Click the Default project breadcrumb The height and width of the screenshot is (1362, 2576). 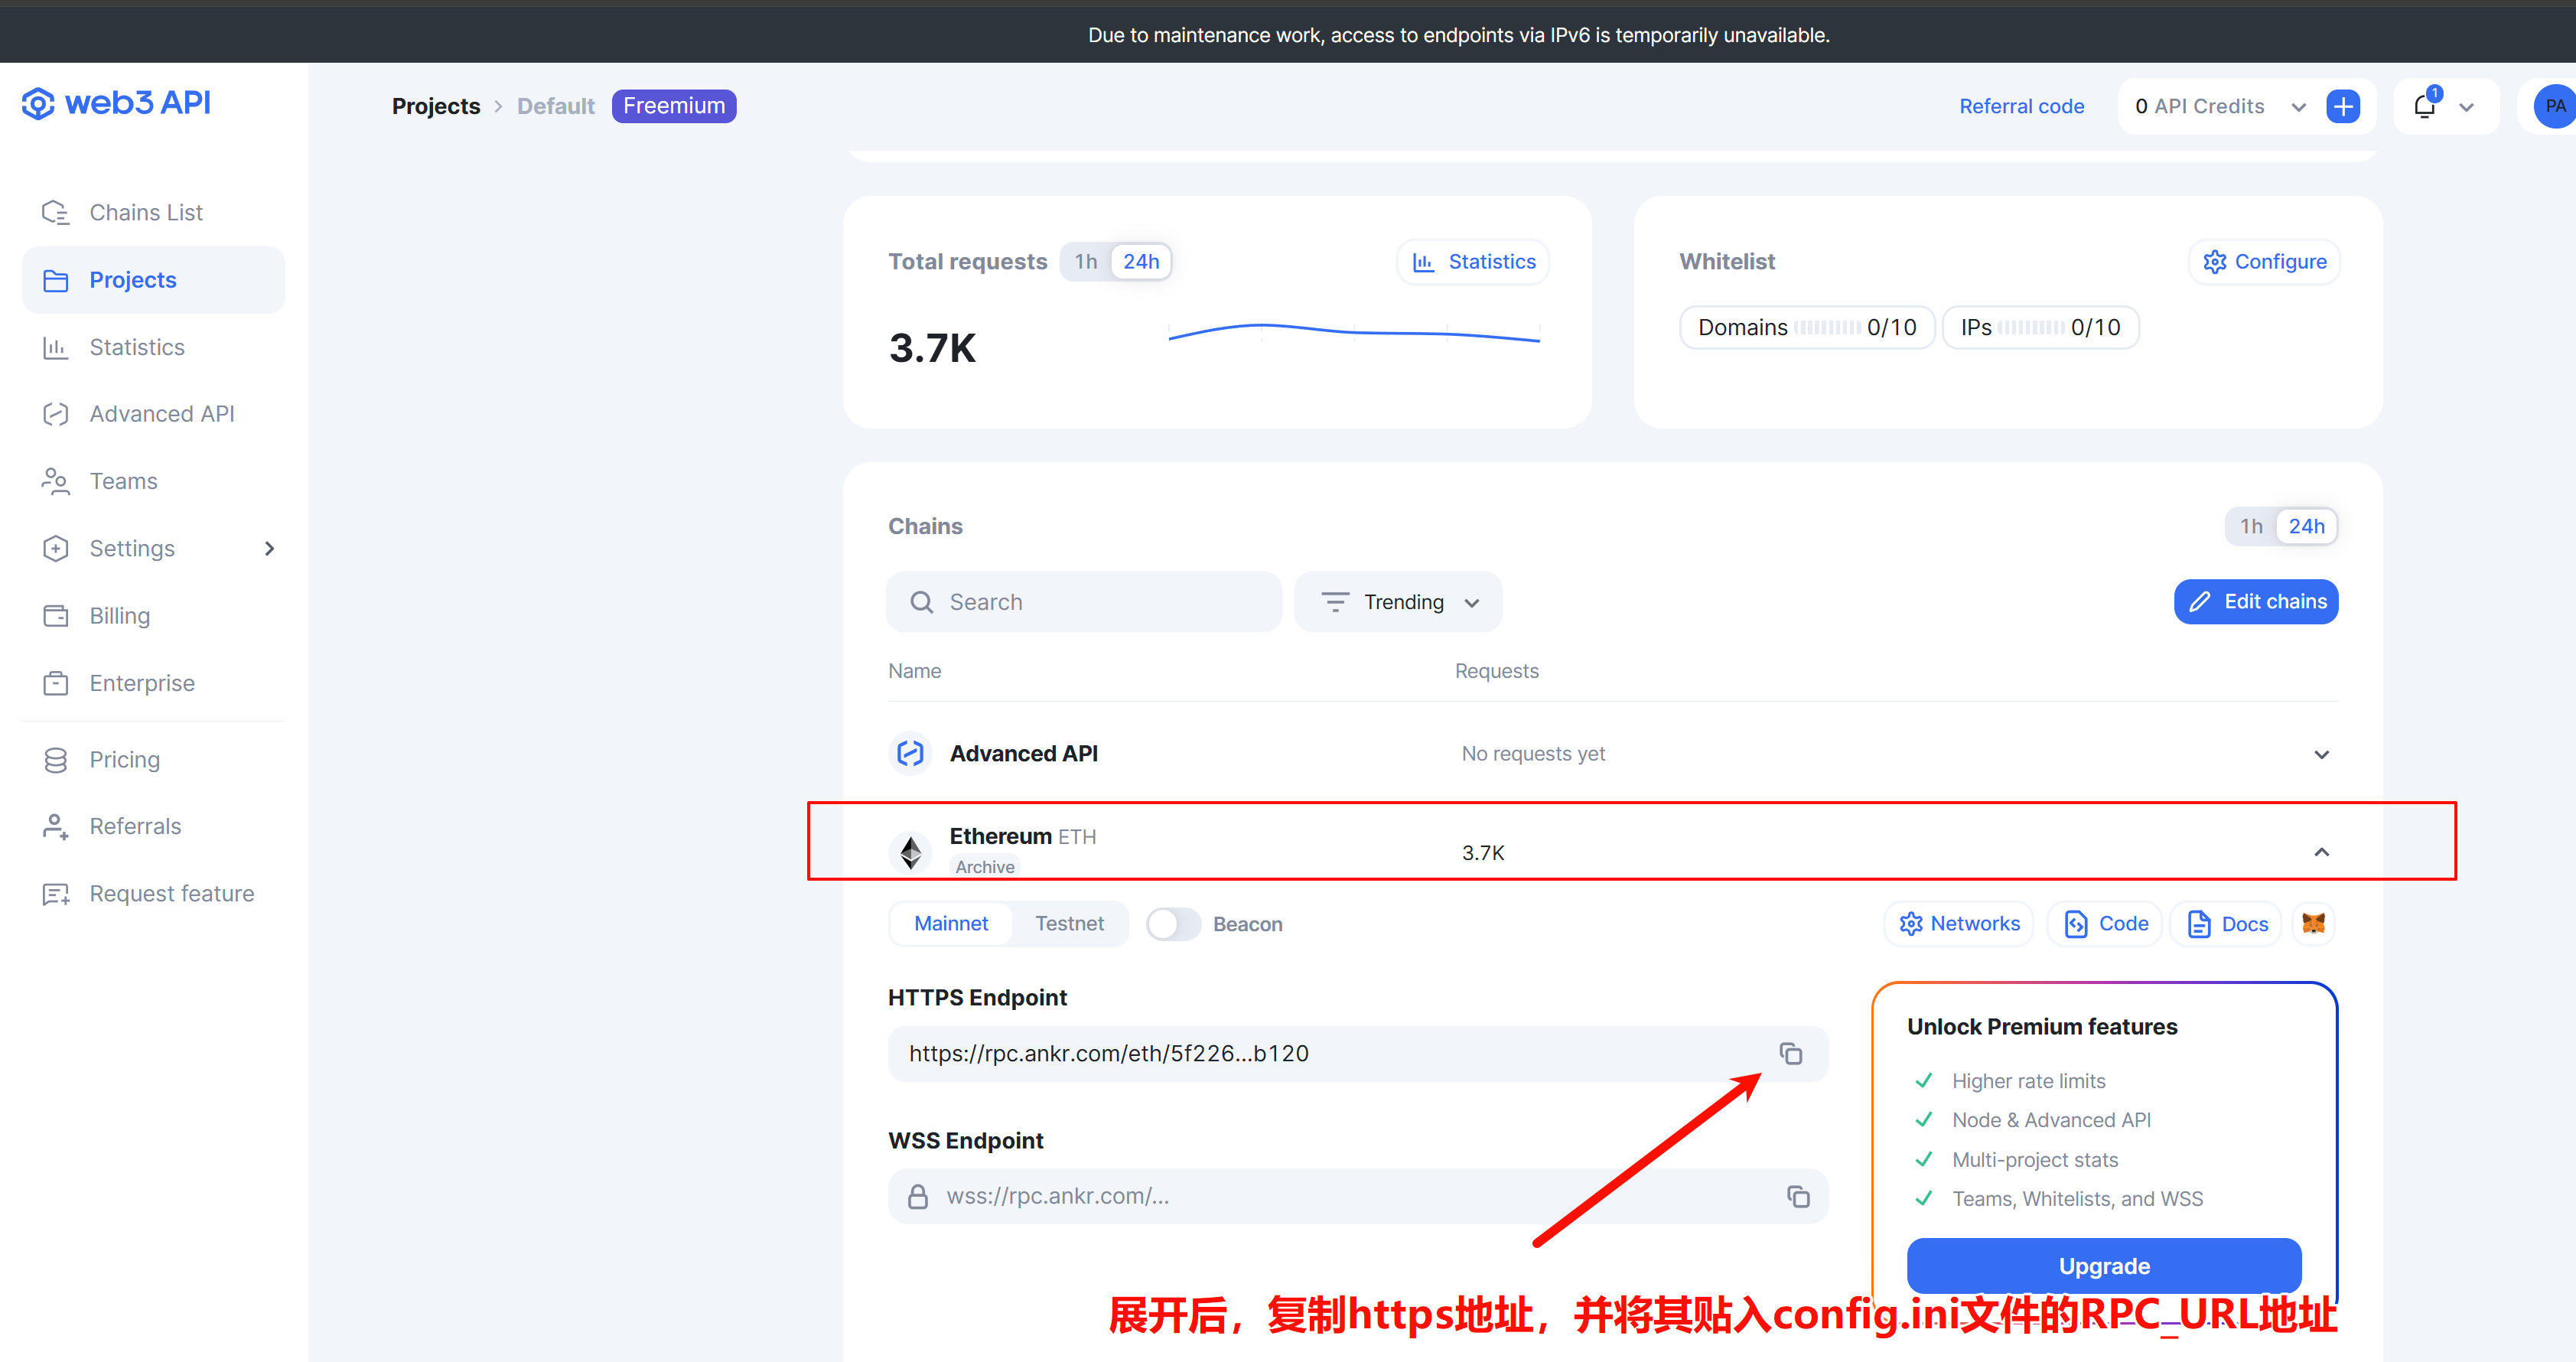(555, 106)
